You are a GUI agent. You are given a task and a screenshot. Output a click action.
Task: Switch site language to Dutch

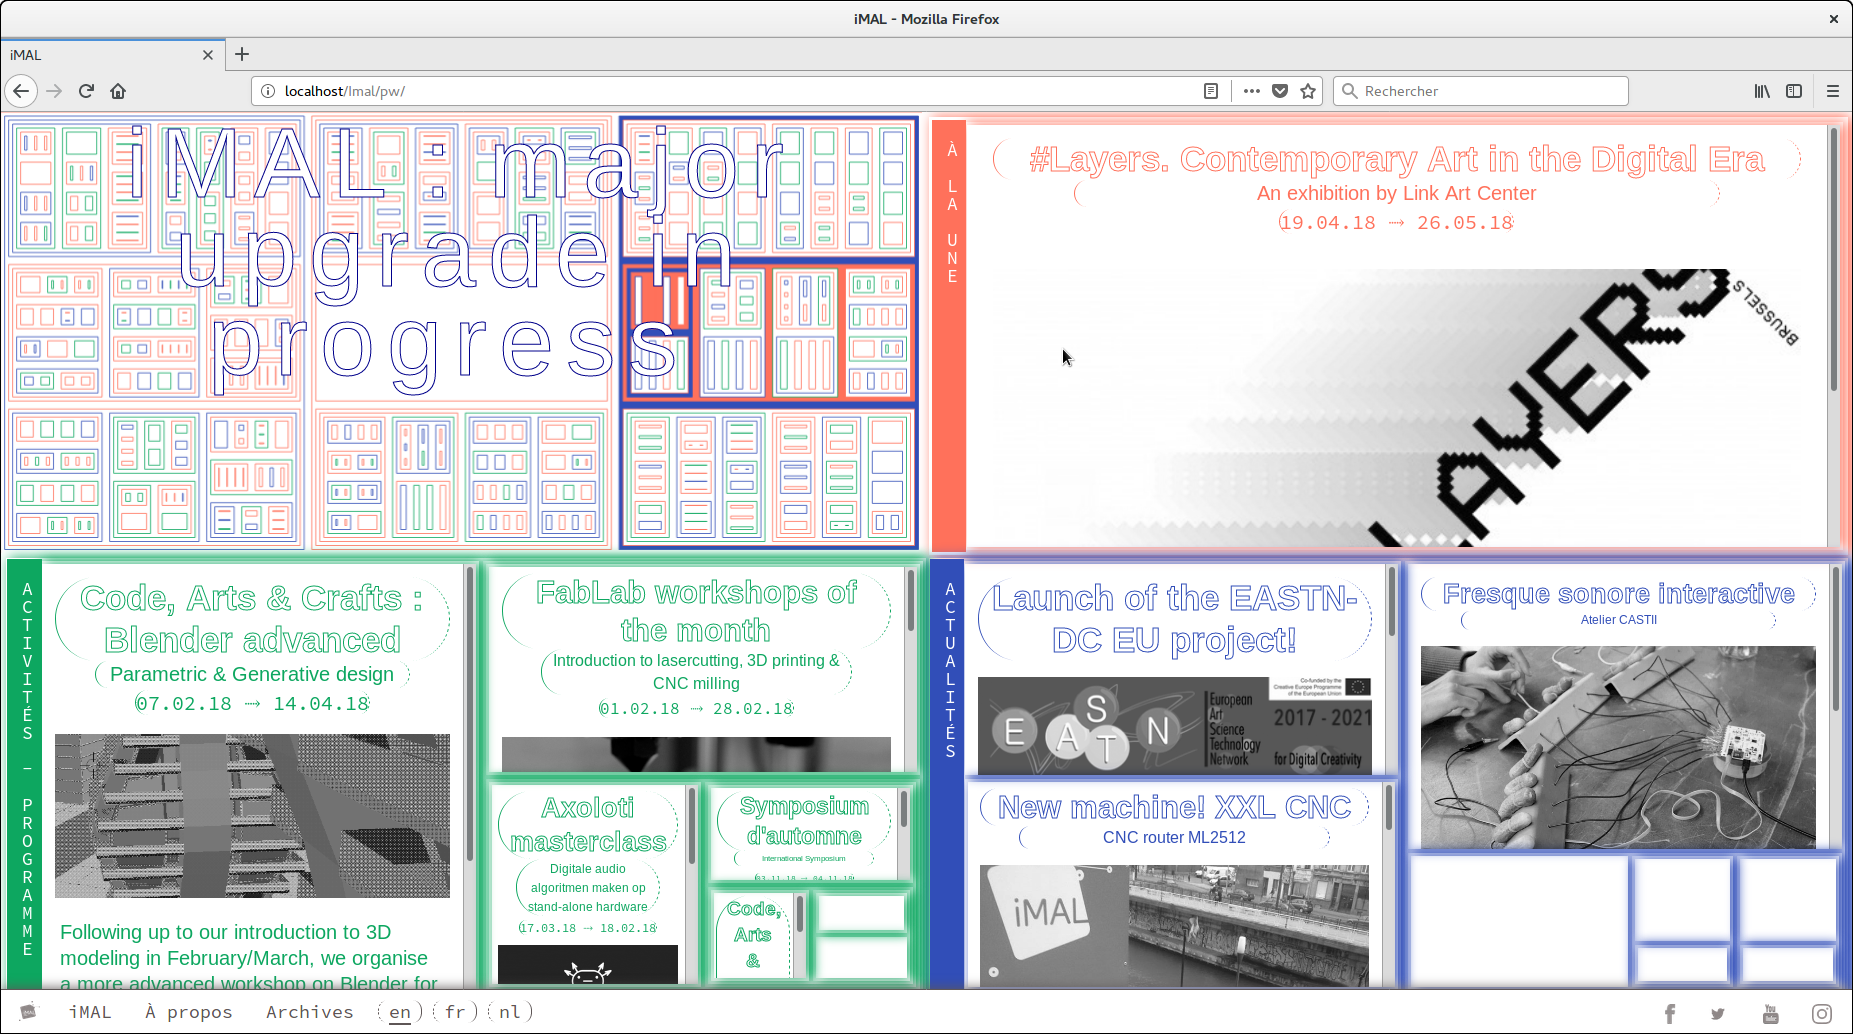click(510, 1012)
